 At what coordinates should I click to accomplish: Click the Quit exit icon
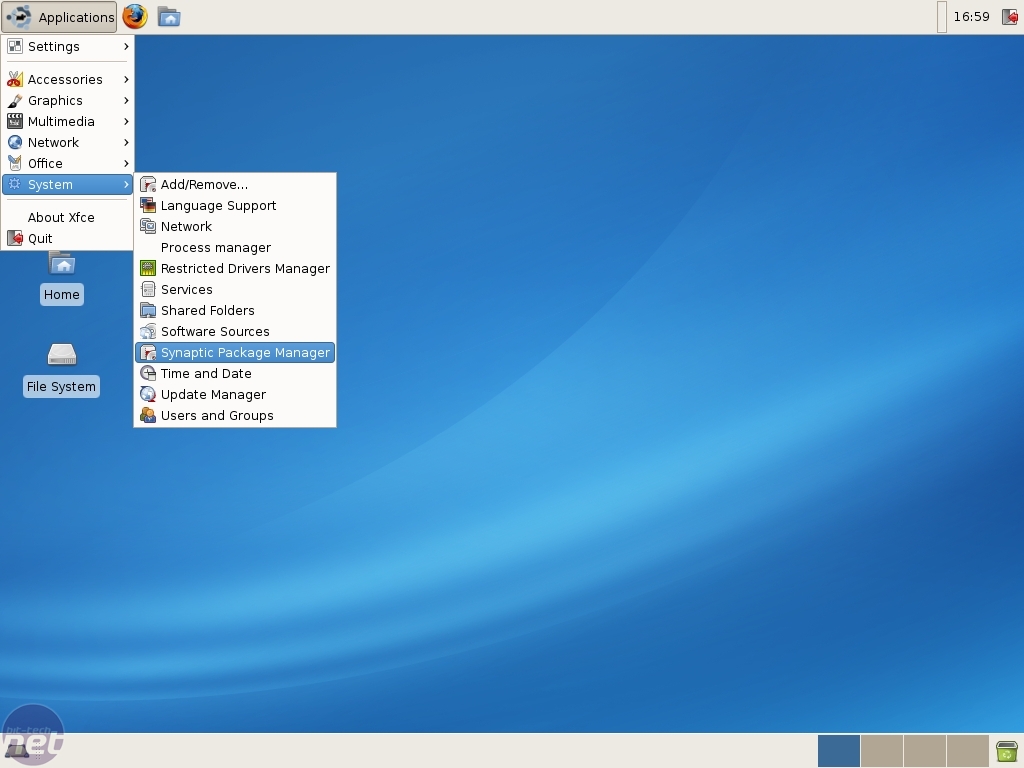click(x=14, y=238)
